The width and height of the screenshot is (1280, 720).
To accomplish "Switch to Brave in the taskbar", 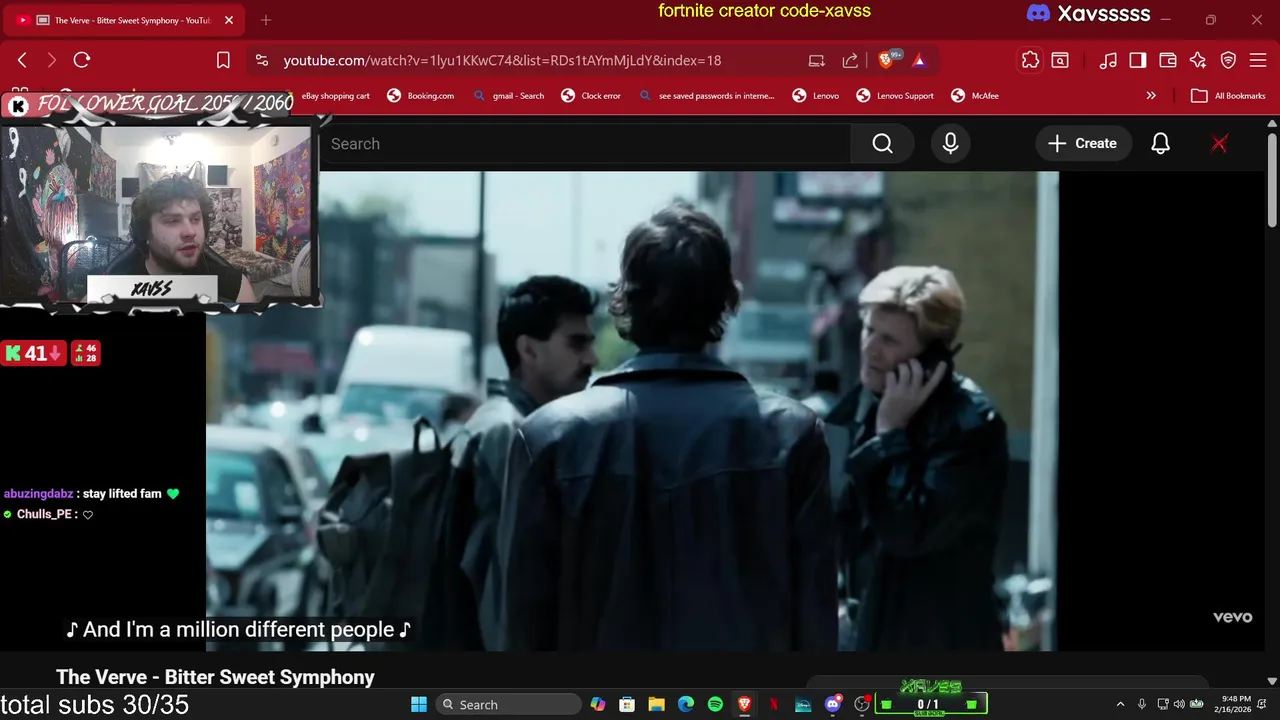I will (x=744, y=704).
